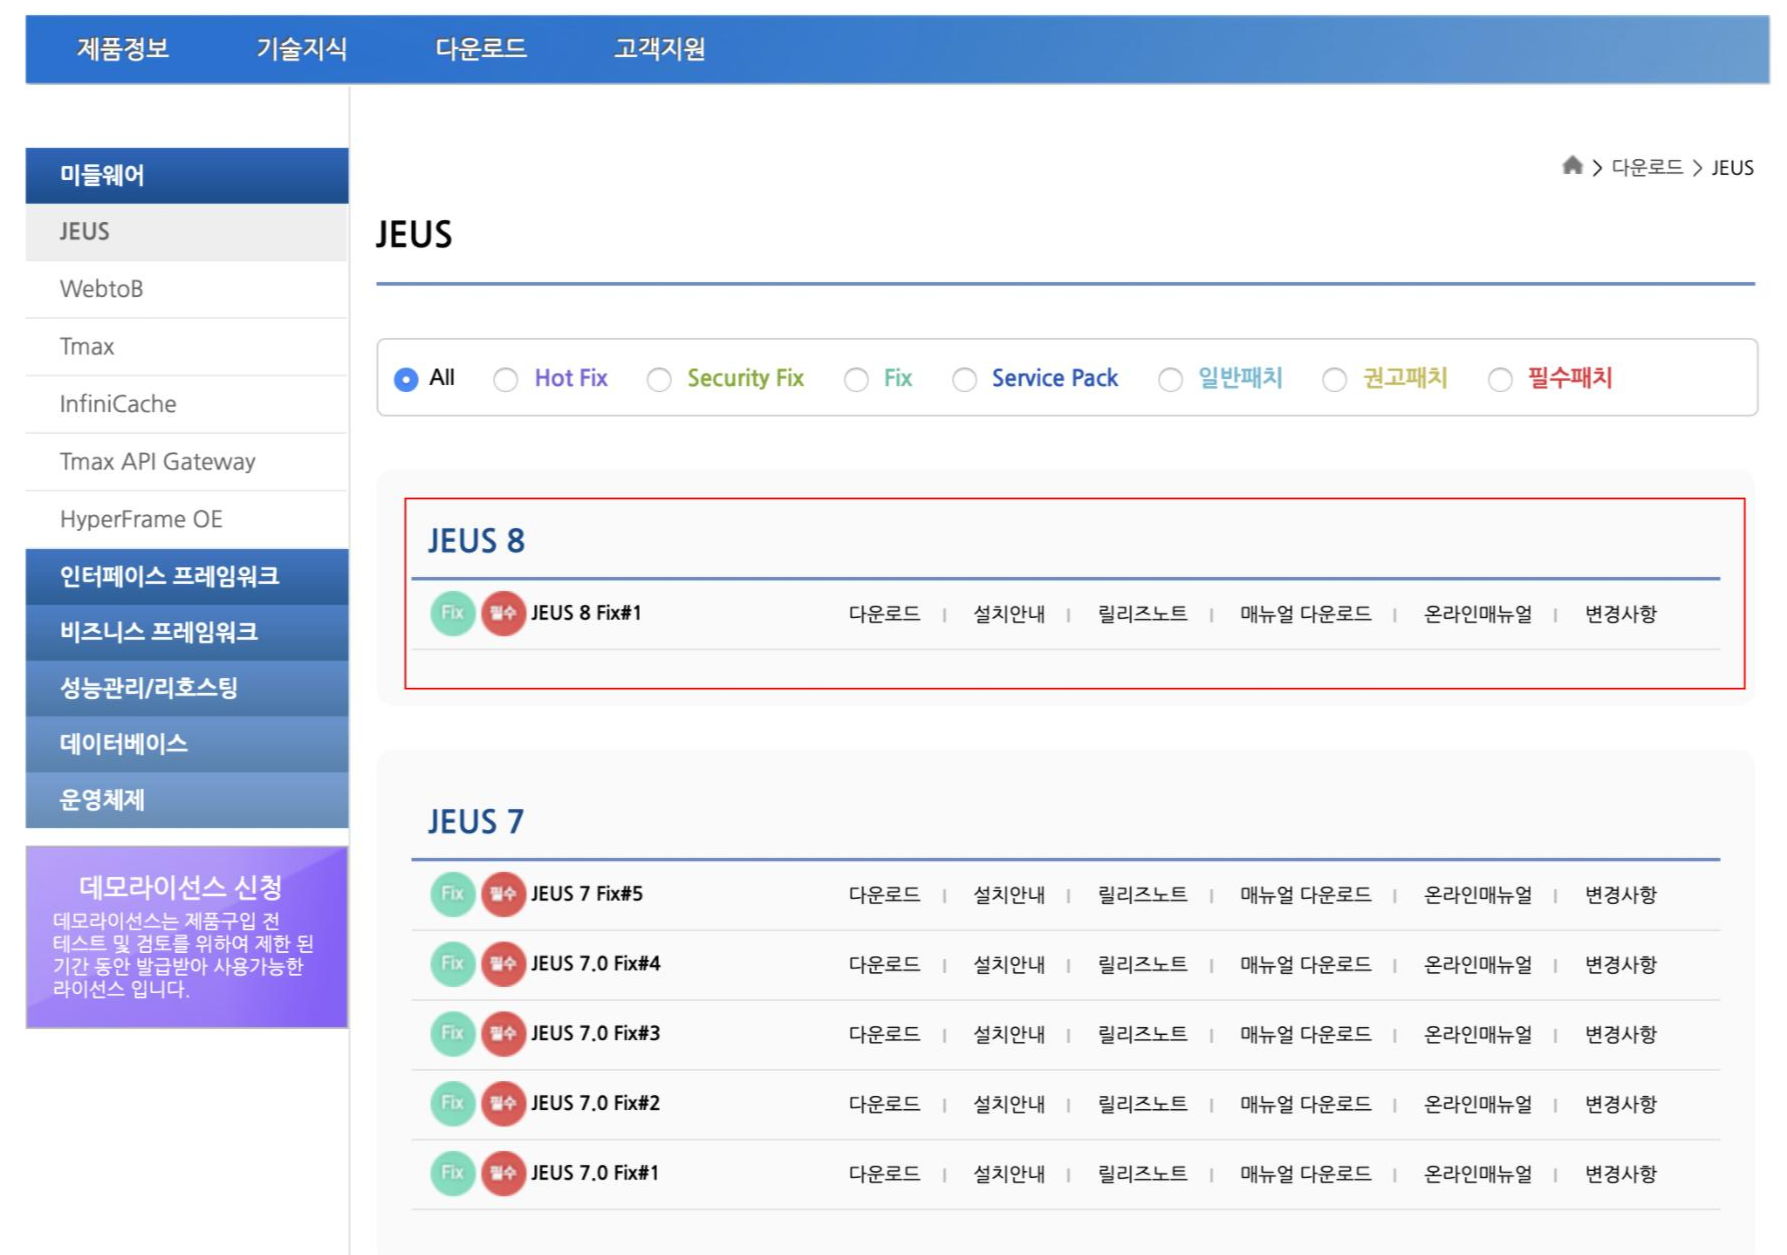This screenshot has width=1787, height=1255.
Task: Expand the 미들웨어 sidebar section
Action: coord(187,175)
